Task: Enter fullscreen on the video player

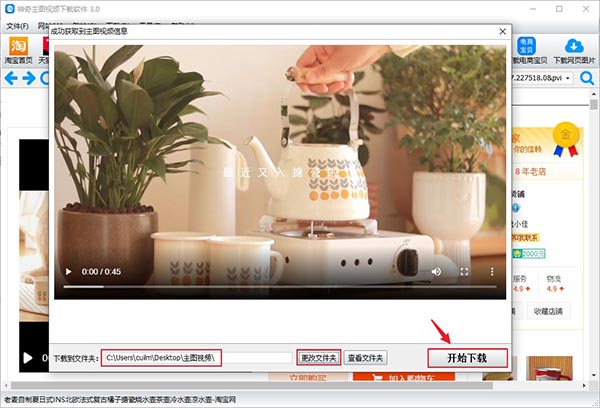Action: click(x=464, y=271)
